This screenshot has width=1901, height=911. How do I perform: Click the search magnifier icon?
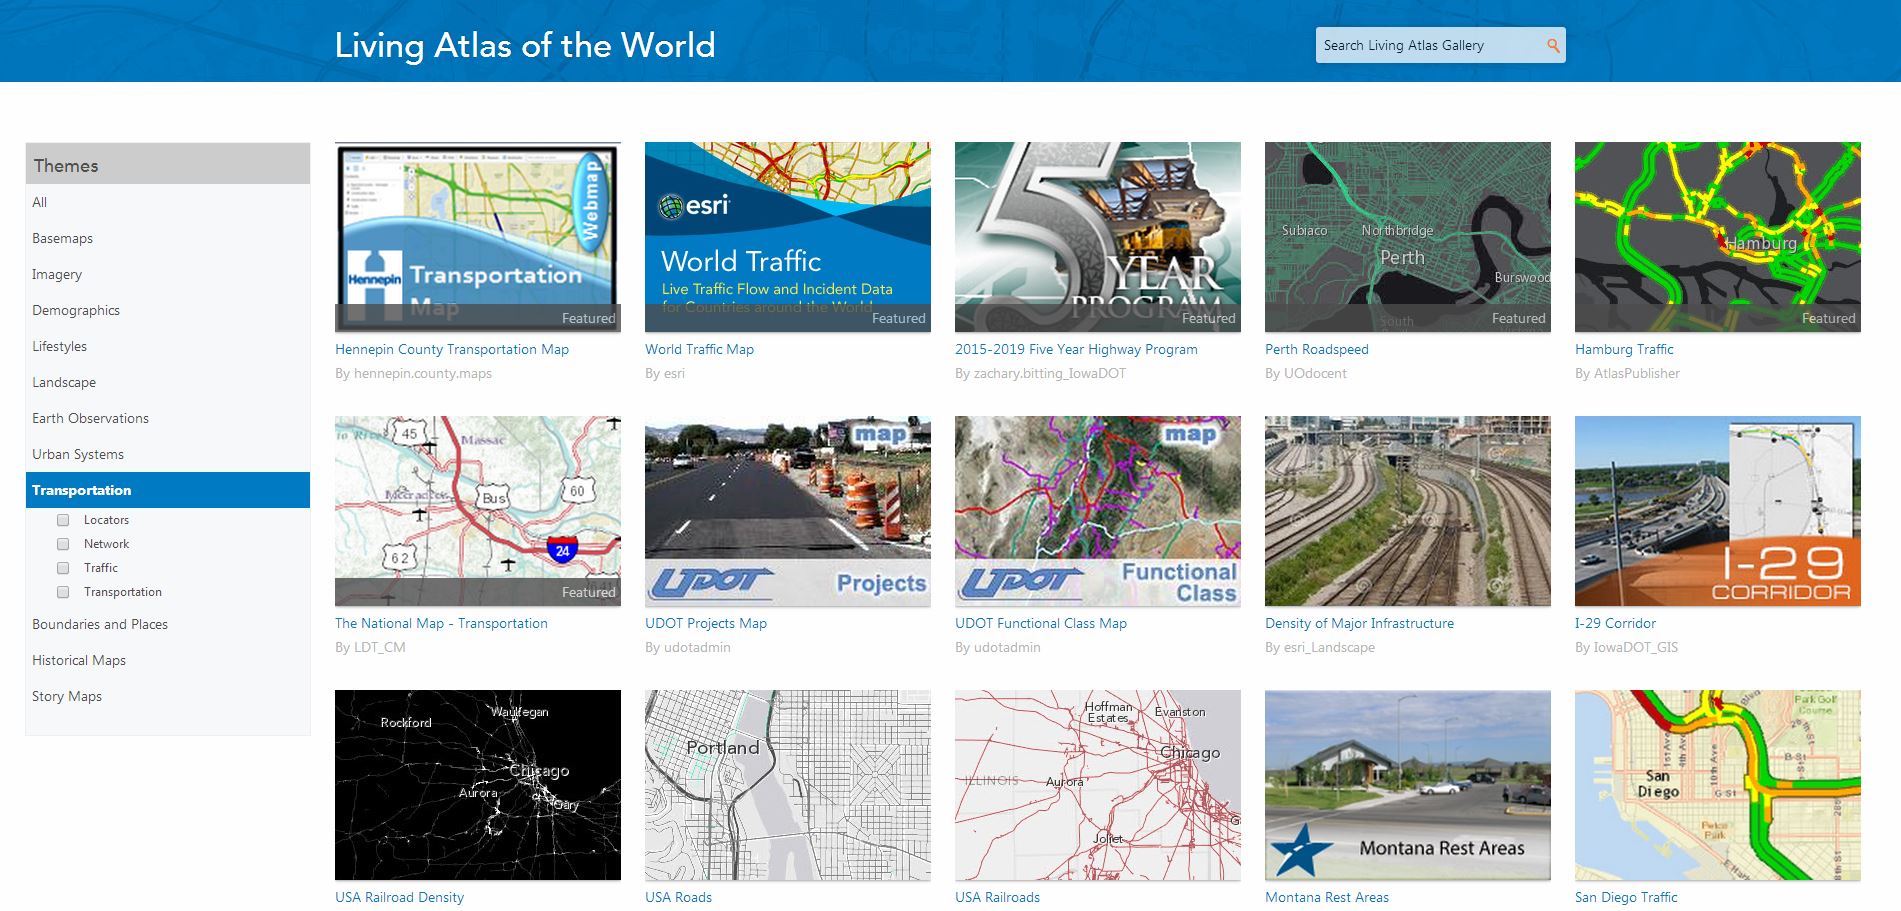pyautogui.click(x=1553, y=45)
